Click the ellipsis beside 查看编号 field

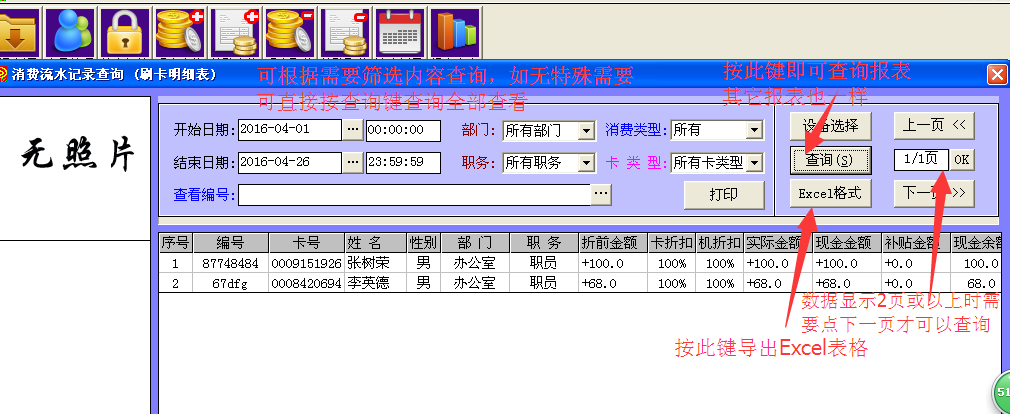tap(601, 194)
